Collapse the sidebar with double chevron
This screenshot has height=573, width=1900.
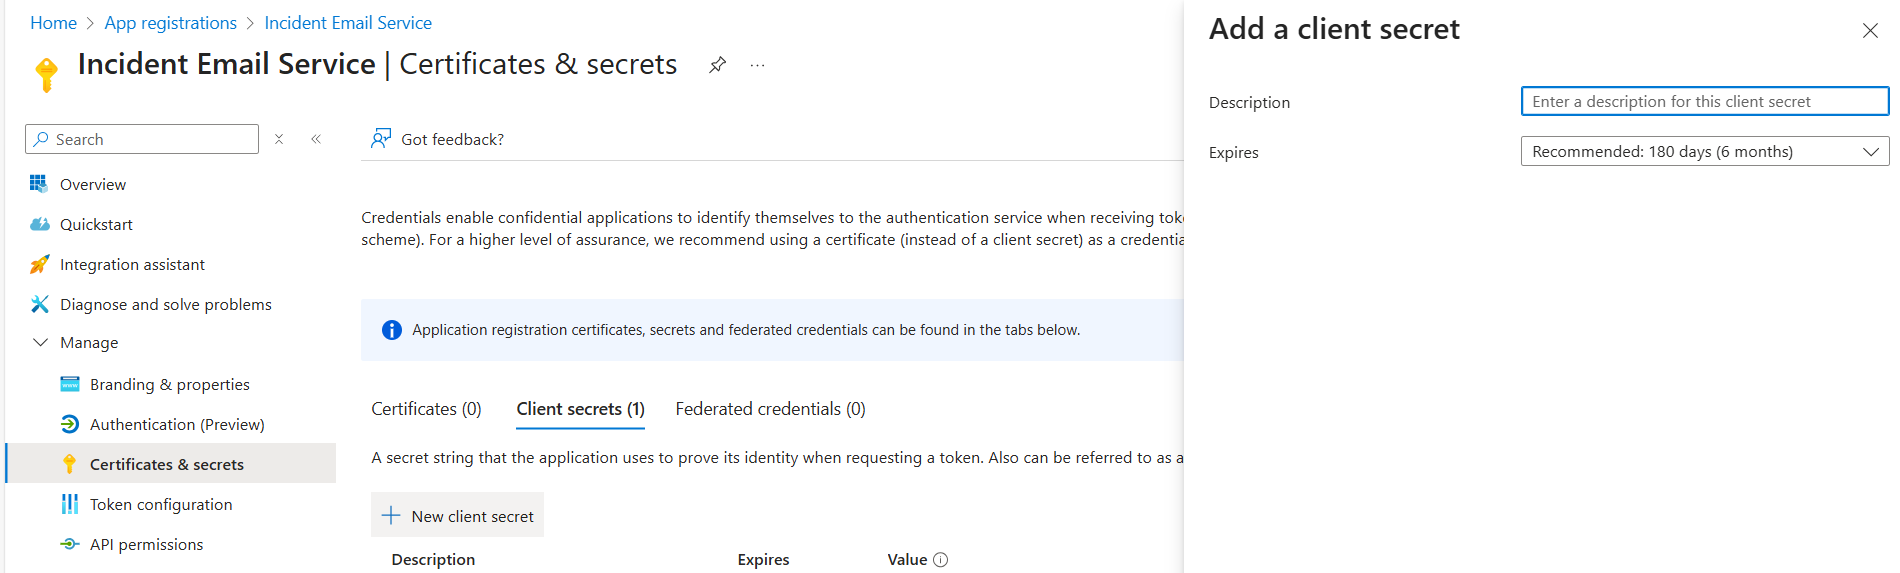point(316,139)
